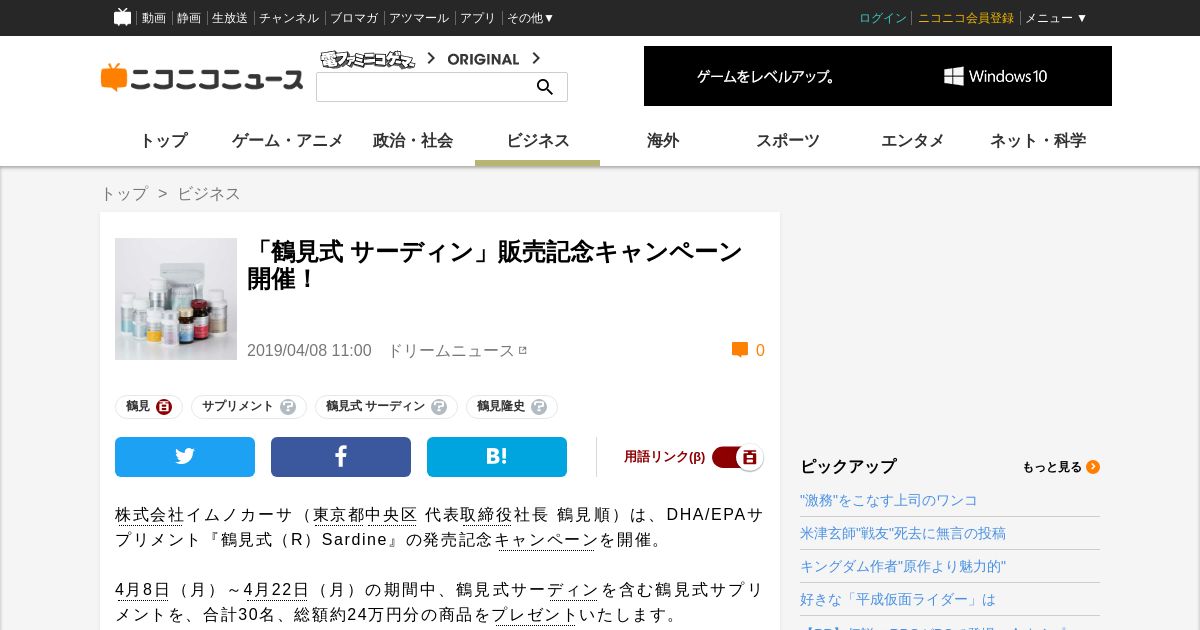Open アプリ in the top bar
Screen dimensions: 1200x630
click(478, 18)
